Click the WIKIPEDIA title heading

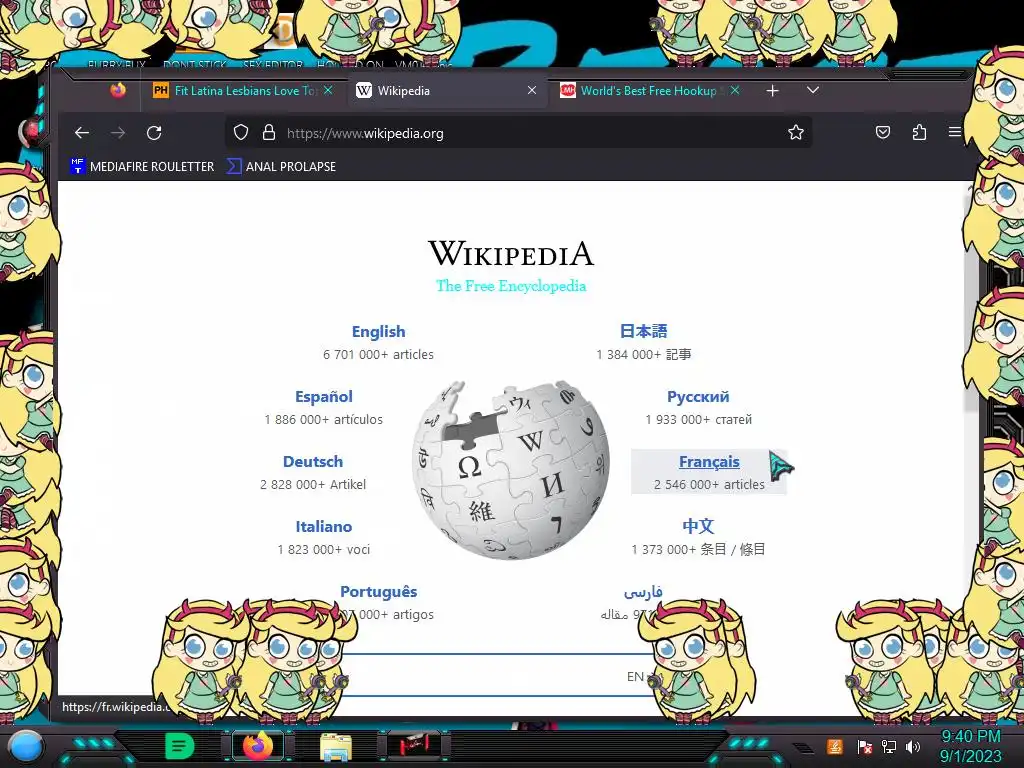pyautogui.click(x=511, y=253)
